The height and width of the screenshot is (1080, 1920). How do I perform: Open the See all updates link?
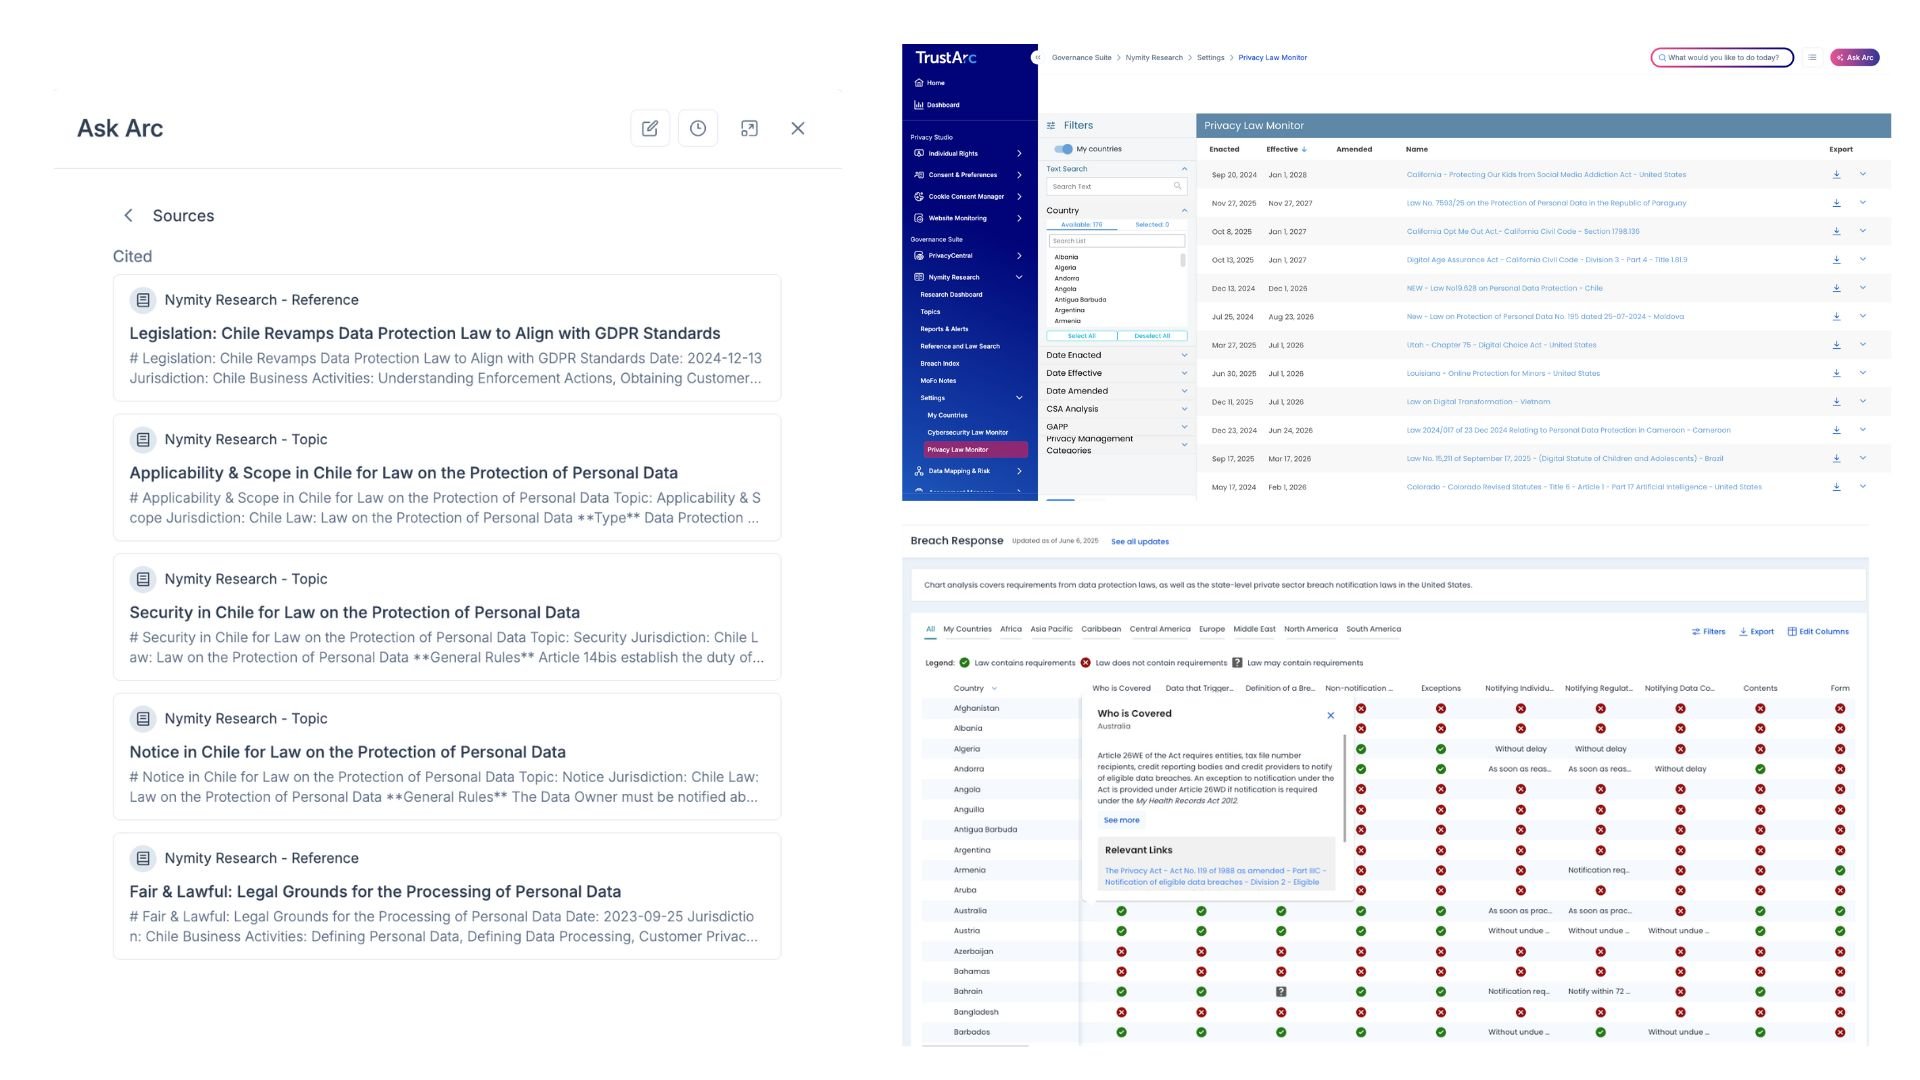point(1140,542)
